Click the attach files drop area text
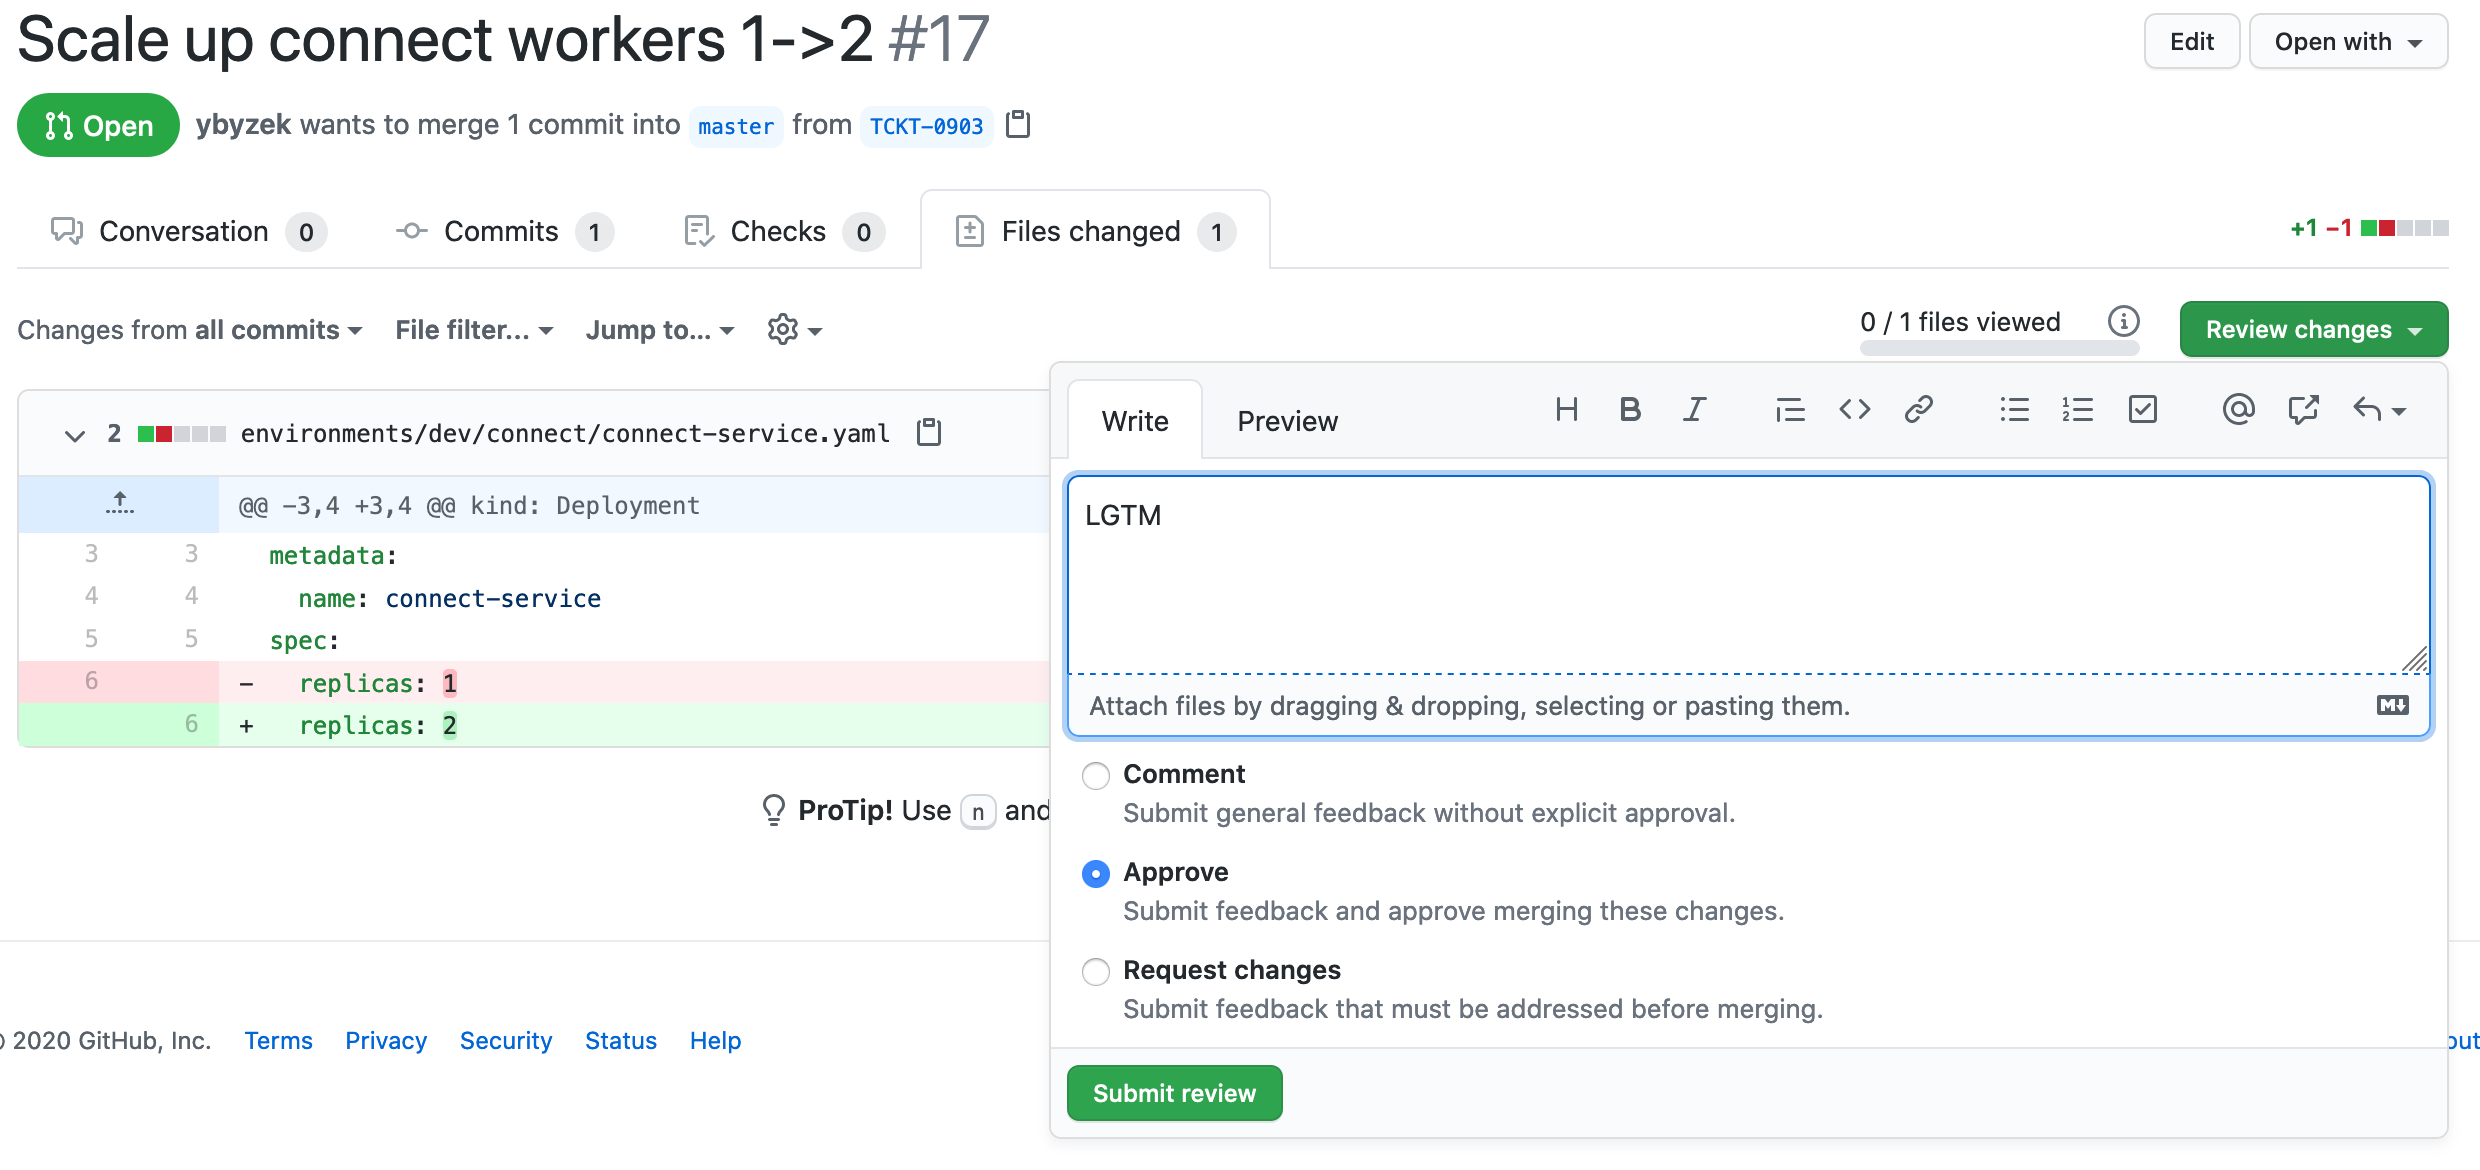The image size is (2480, 1170). (1469, 706)
